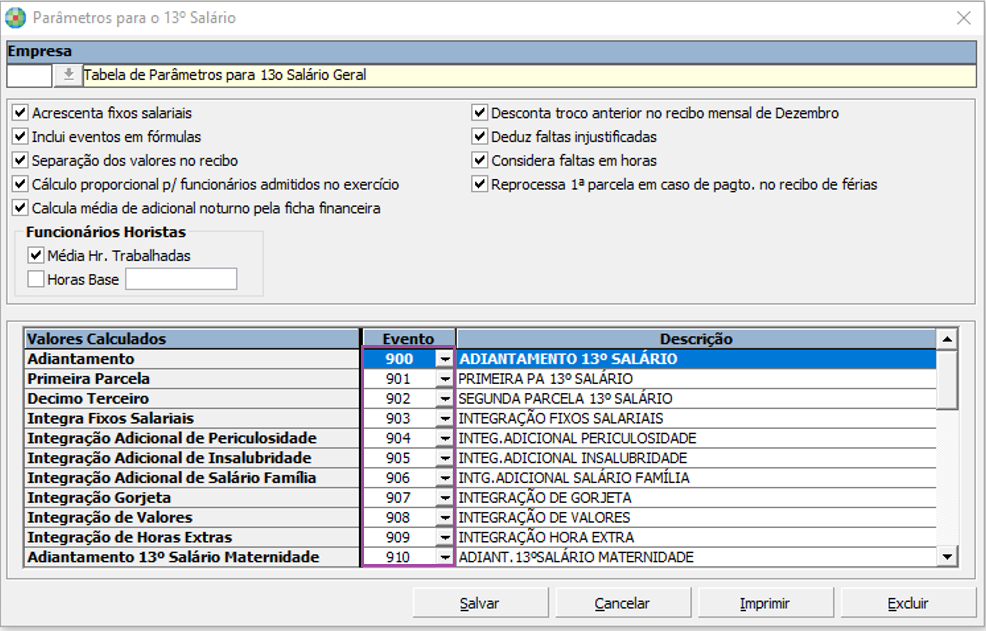This screenshot has width=986, height=631.
Task: Click the Horas Base value field
Action: 181,279
